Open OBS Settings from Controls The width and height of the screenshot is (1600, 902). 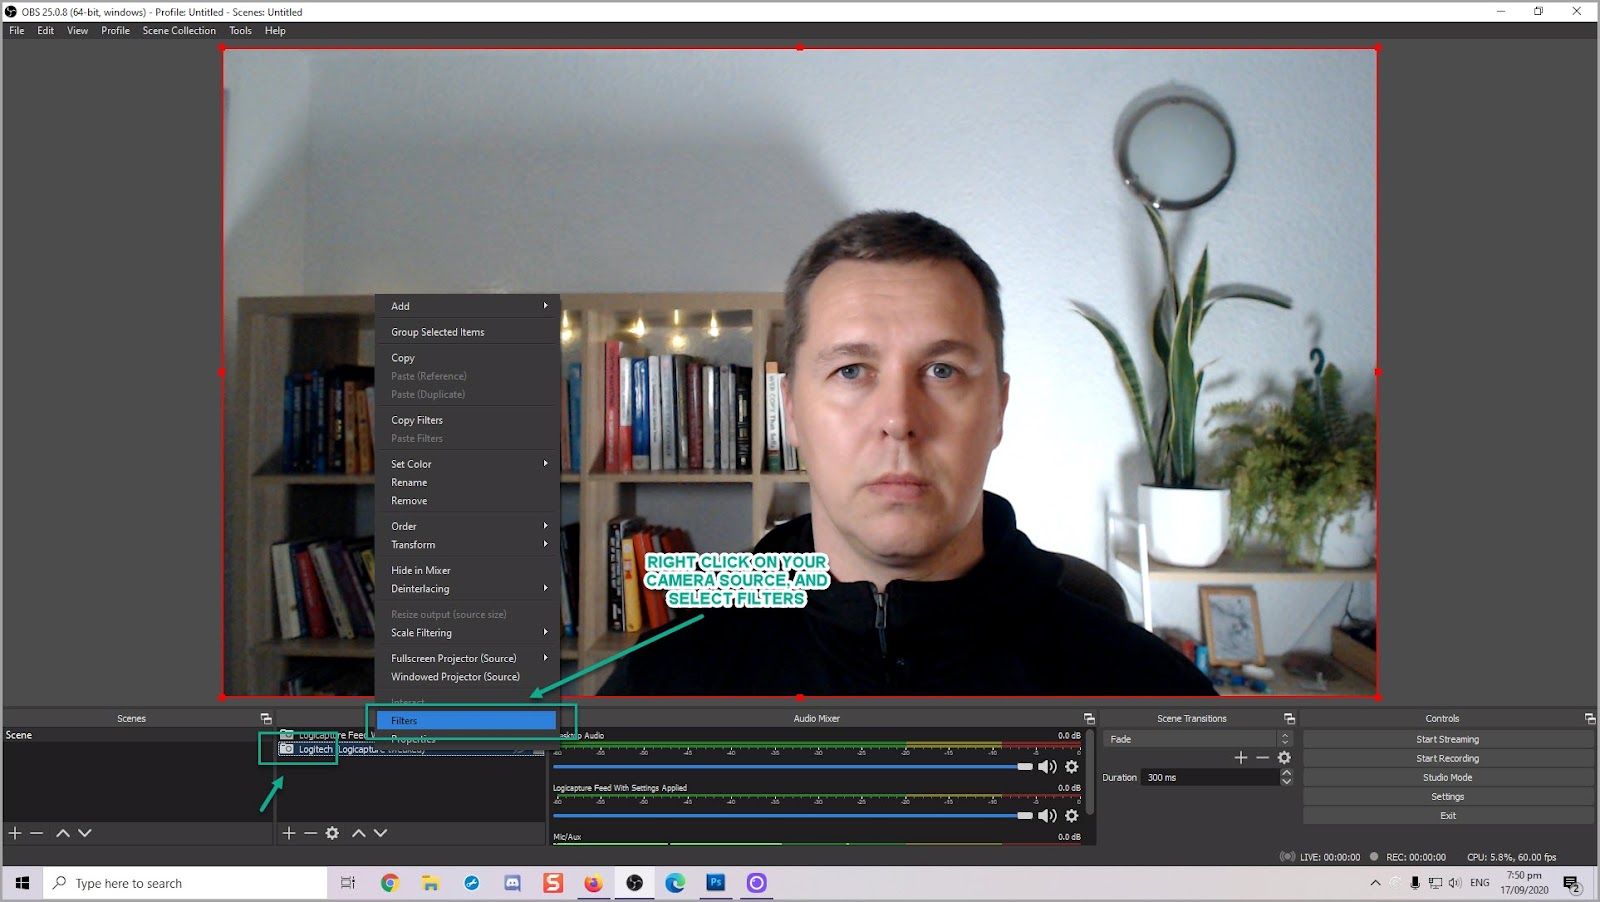coord(1448,797)
